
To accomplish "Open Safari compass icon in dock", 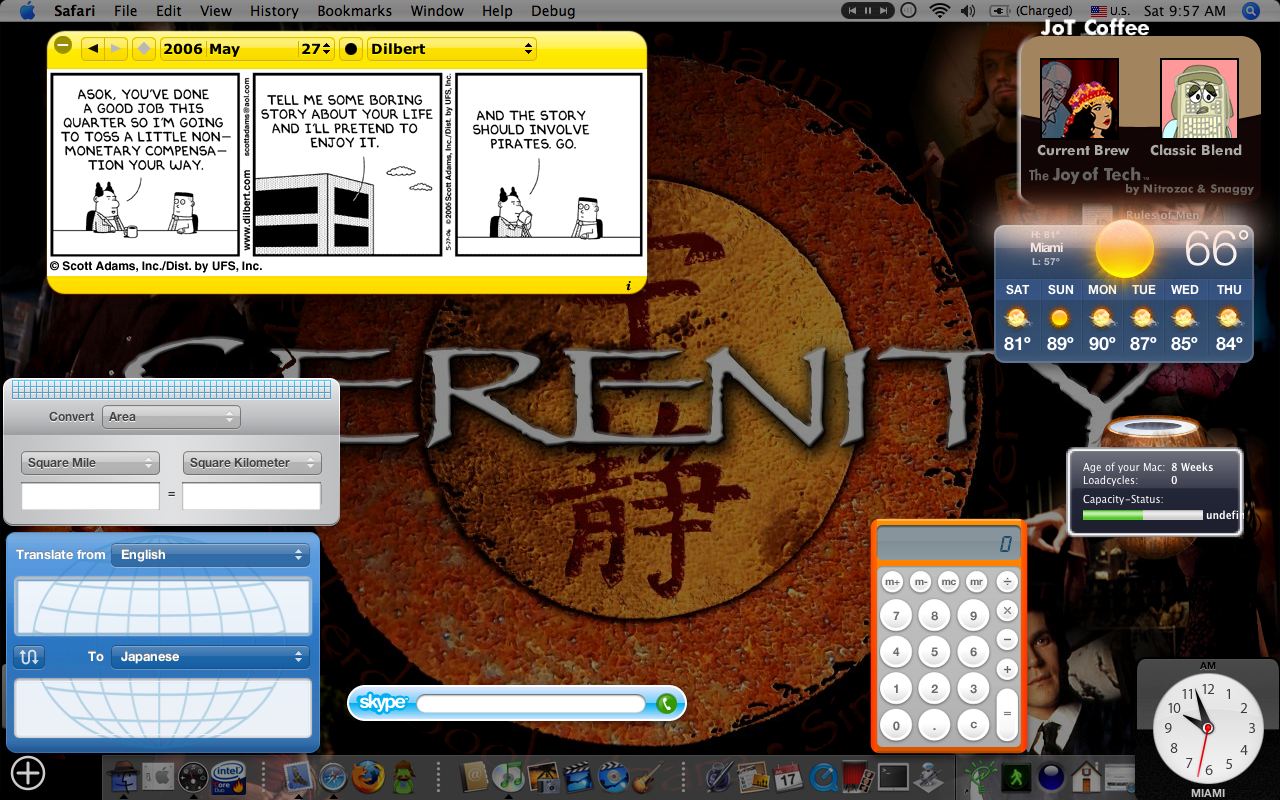I will point(333,777).
